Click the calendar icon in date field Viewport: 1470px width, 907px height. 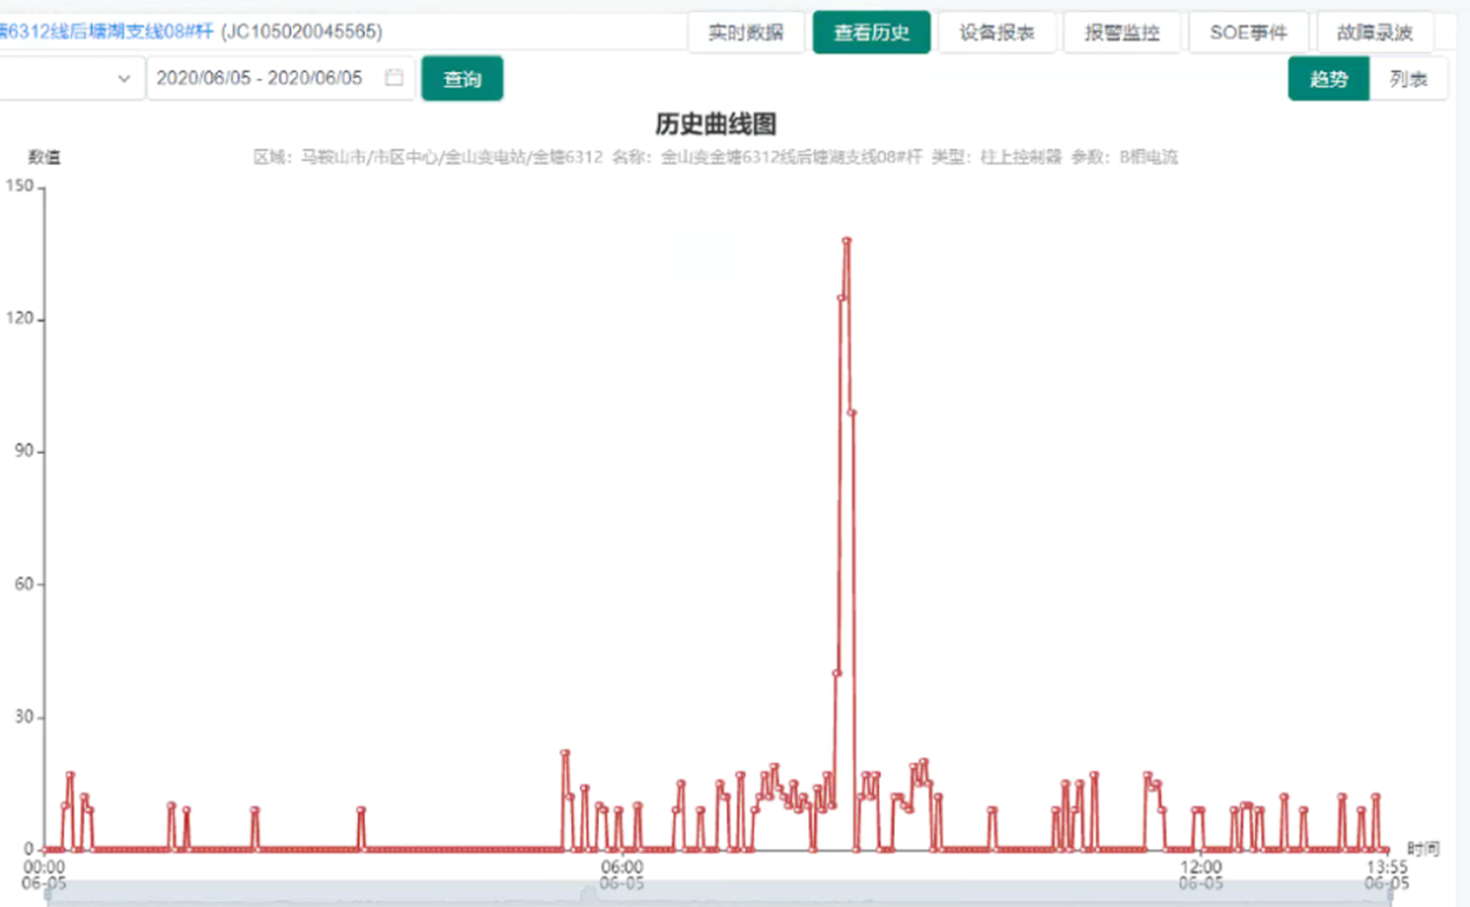click(394, 78)
